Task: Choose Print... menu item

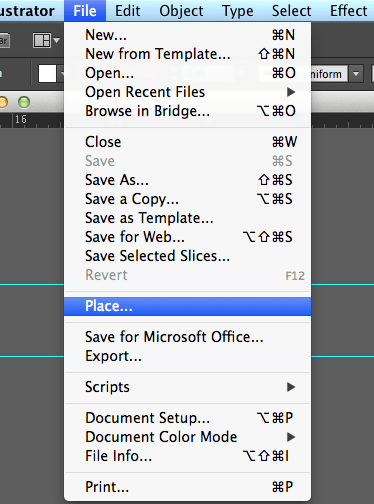Action: pos(187,487)
